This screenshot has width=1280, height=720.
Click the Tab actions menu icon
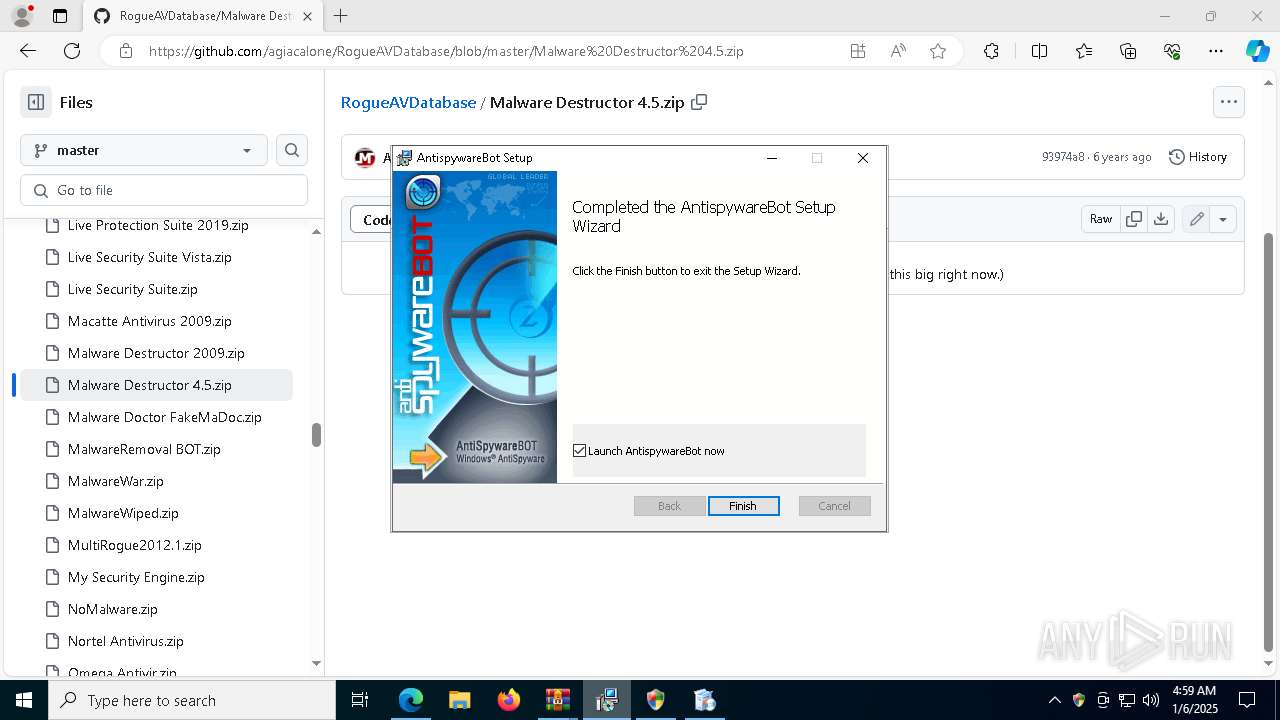click(x=60, y=16)
